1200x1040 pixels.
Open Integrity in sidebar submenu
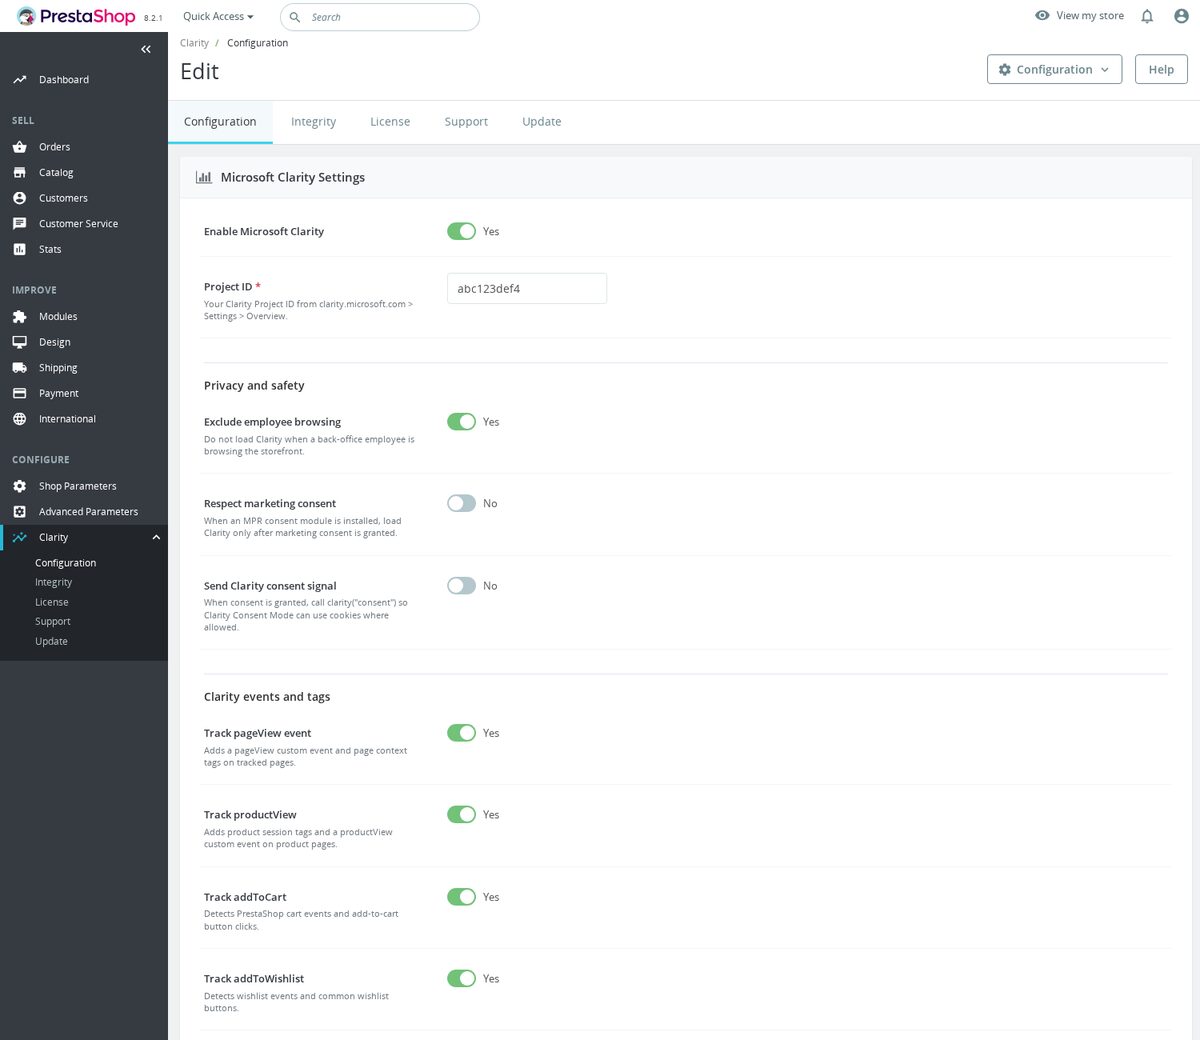(54, 582)
